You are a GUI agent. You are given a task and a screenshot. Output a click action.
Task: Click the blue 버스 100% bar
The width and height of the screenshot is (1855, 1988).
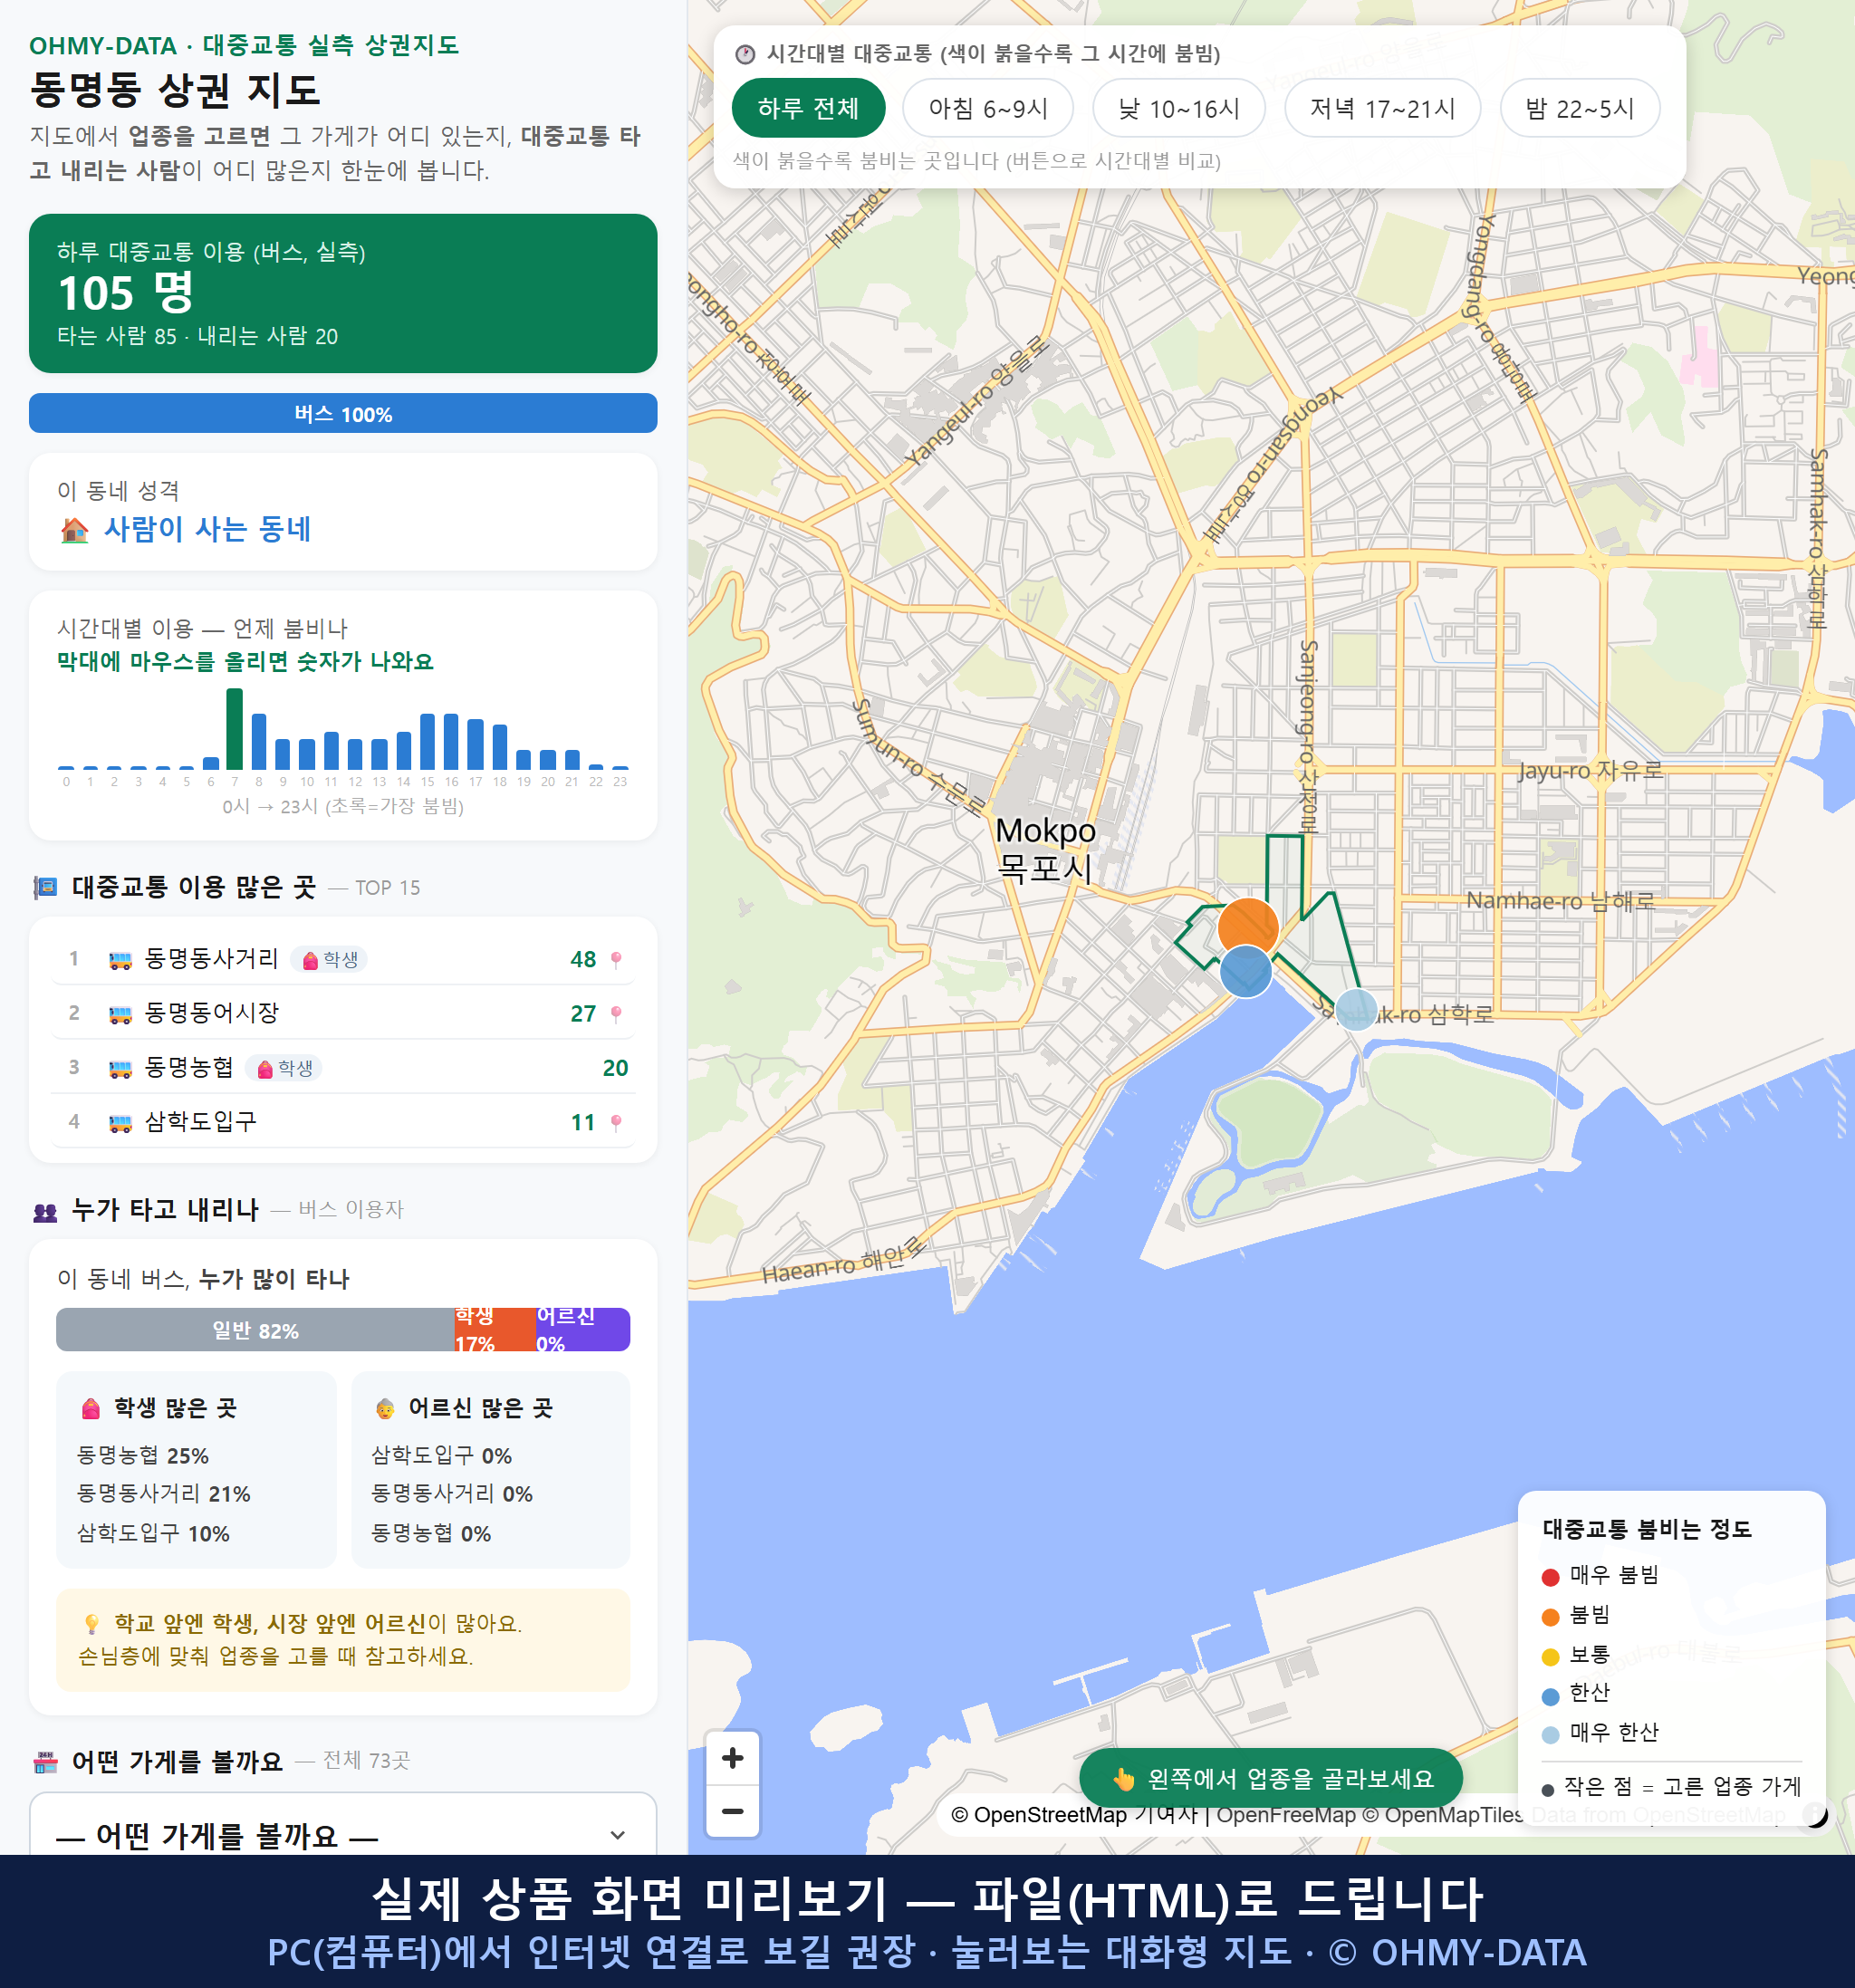tap(343, 414)
